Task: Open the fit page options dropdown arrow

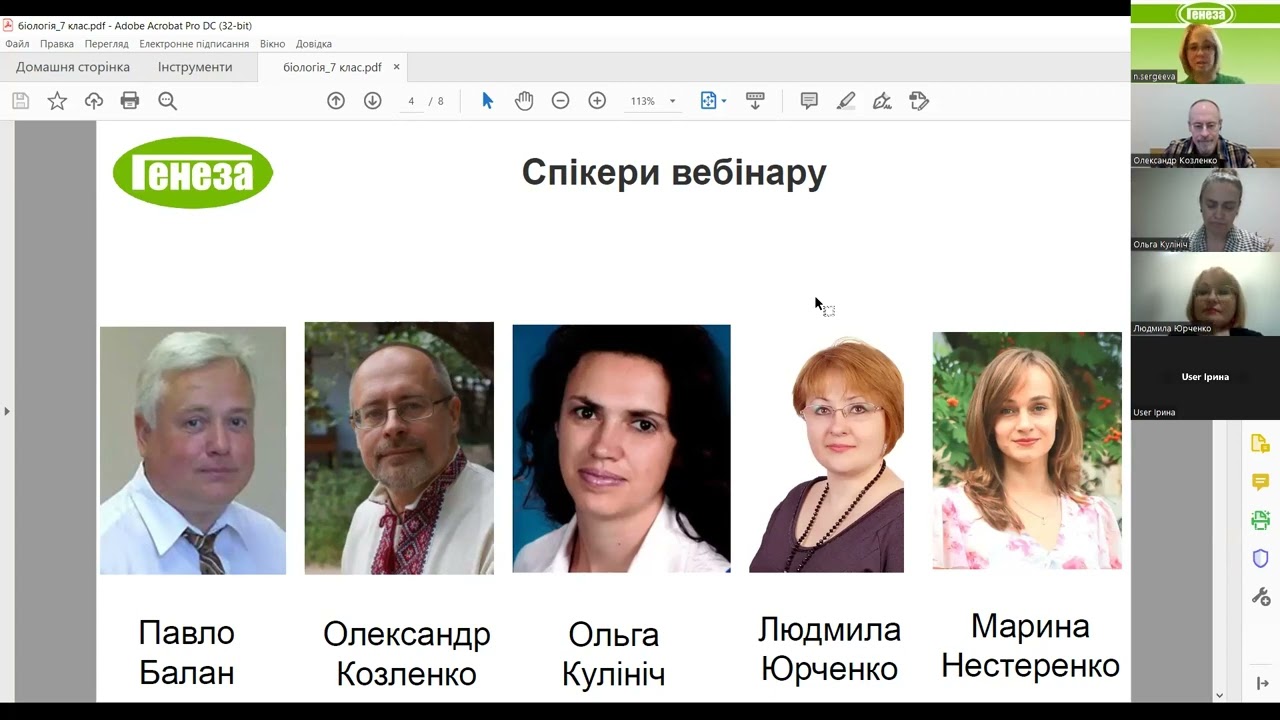Action: (x=724, y=101)
